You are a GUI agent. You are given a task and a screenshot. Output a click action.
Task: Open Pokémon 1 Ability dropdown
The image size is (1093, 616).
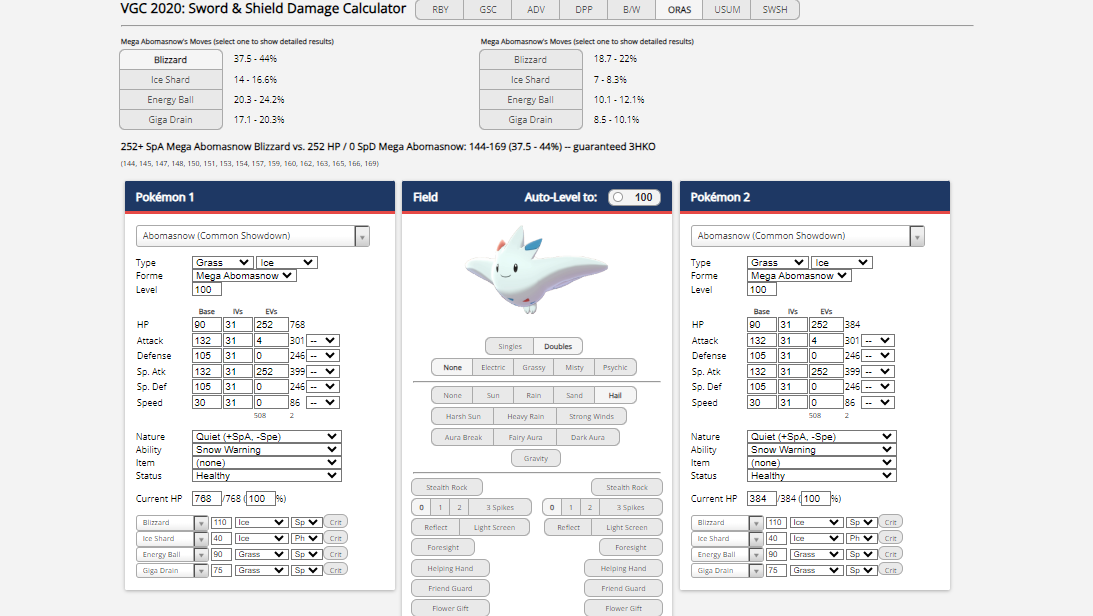point(266,450)
